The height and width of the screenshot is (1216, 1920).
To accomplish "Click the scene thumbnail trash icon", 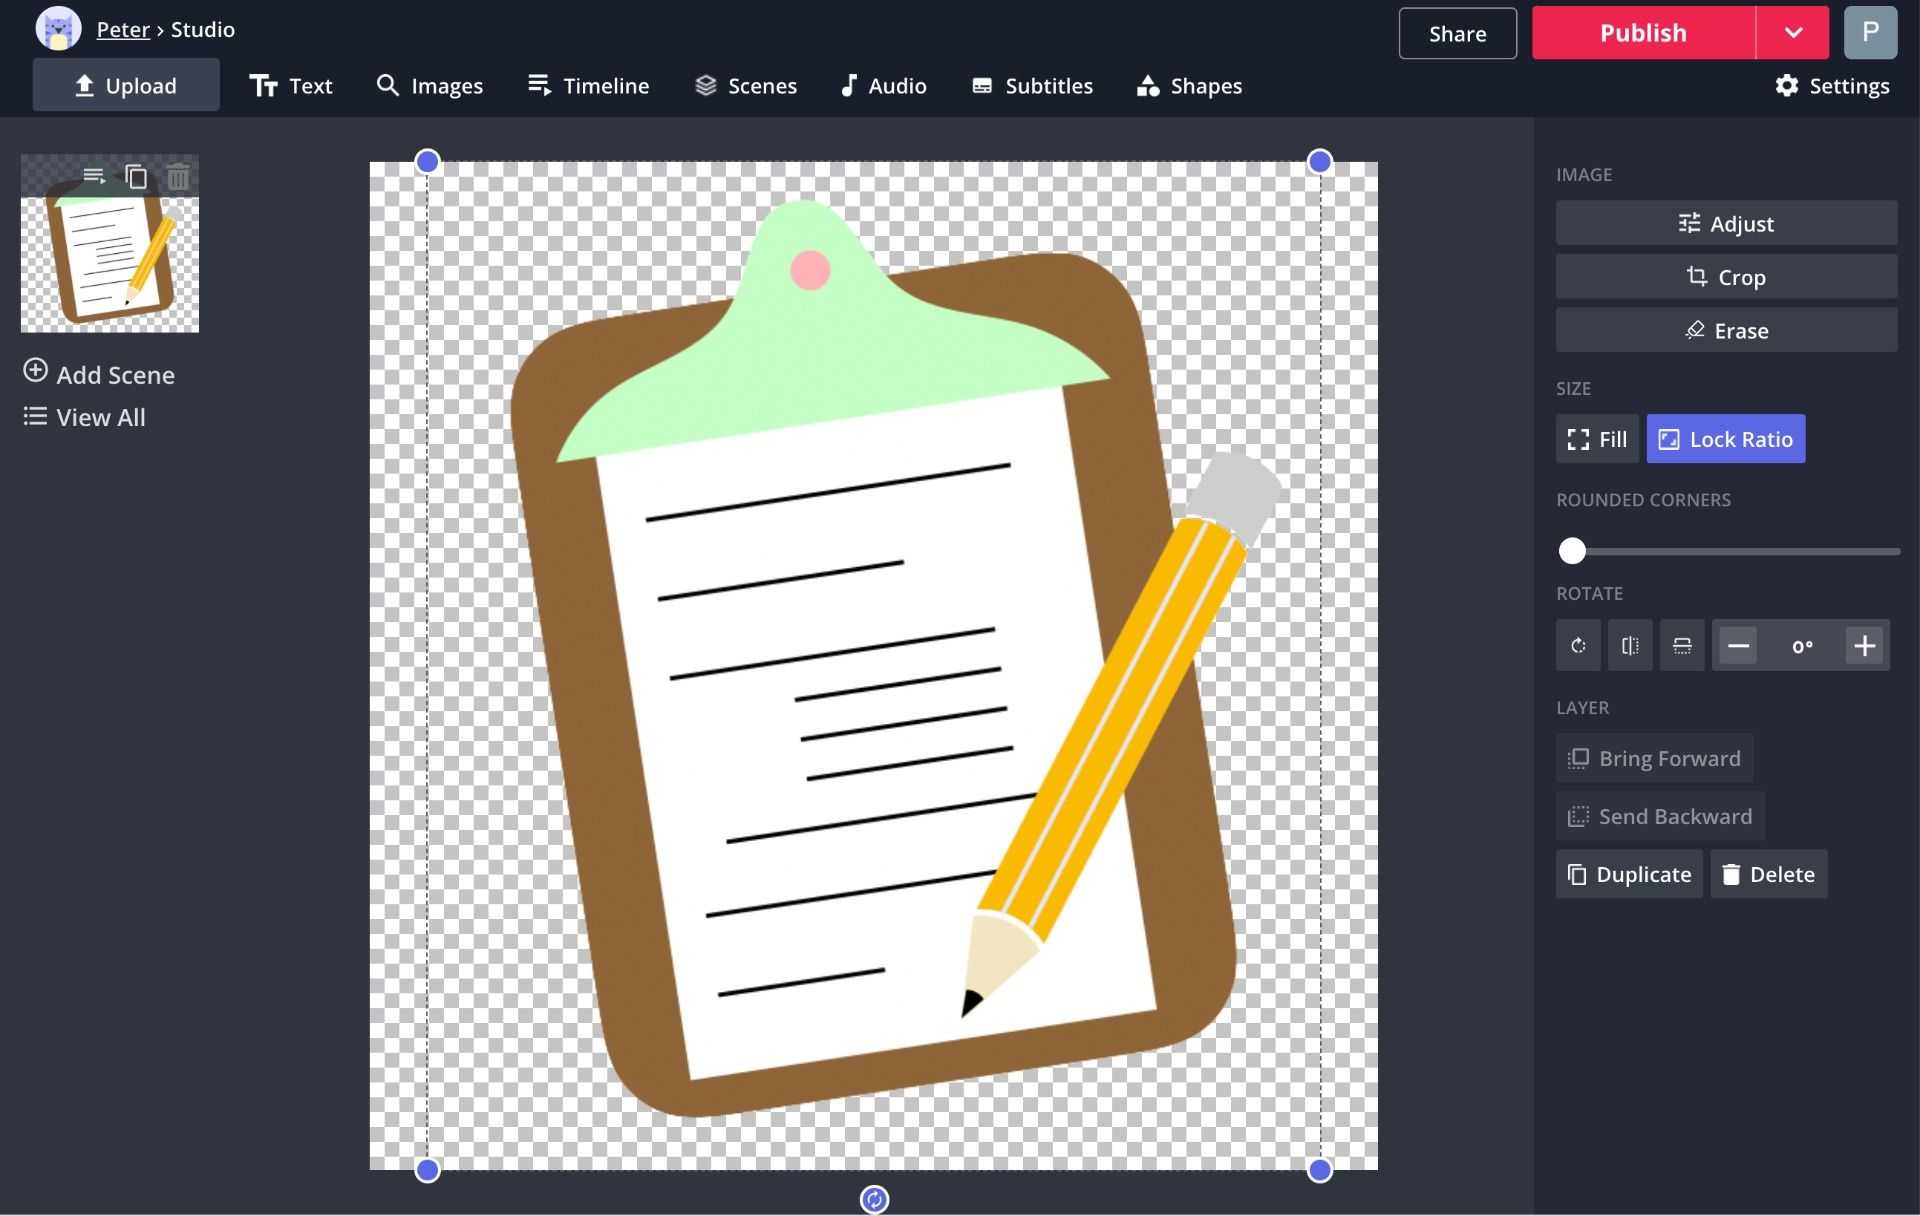I will click(178, 177).
